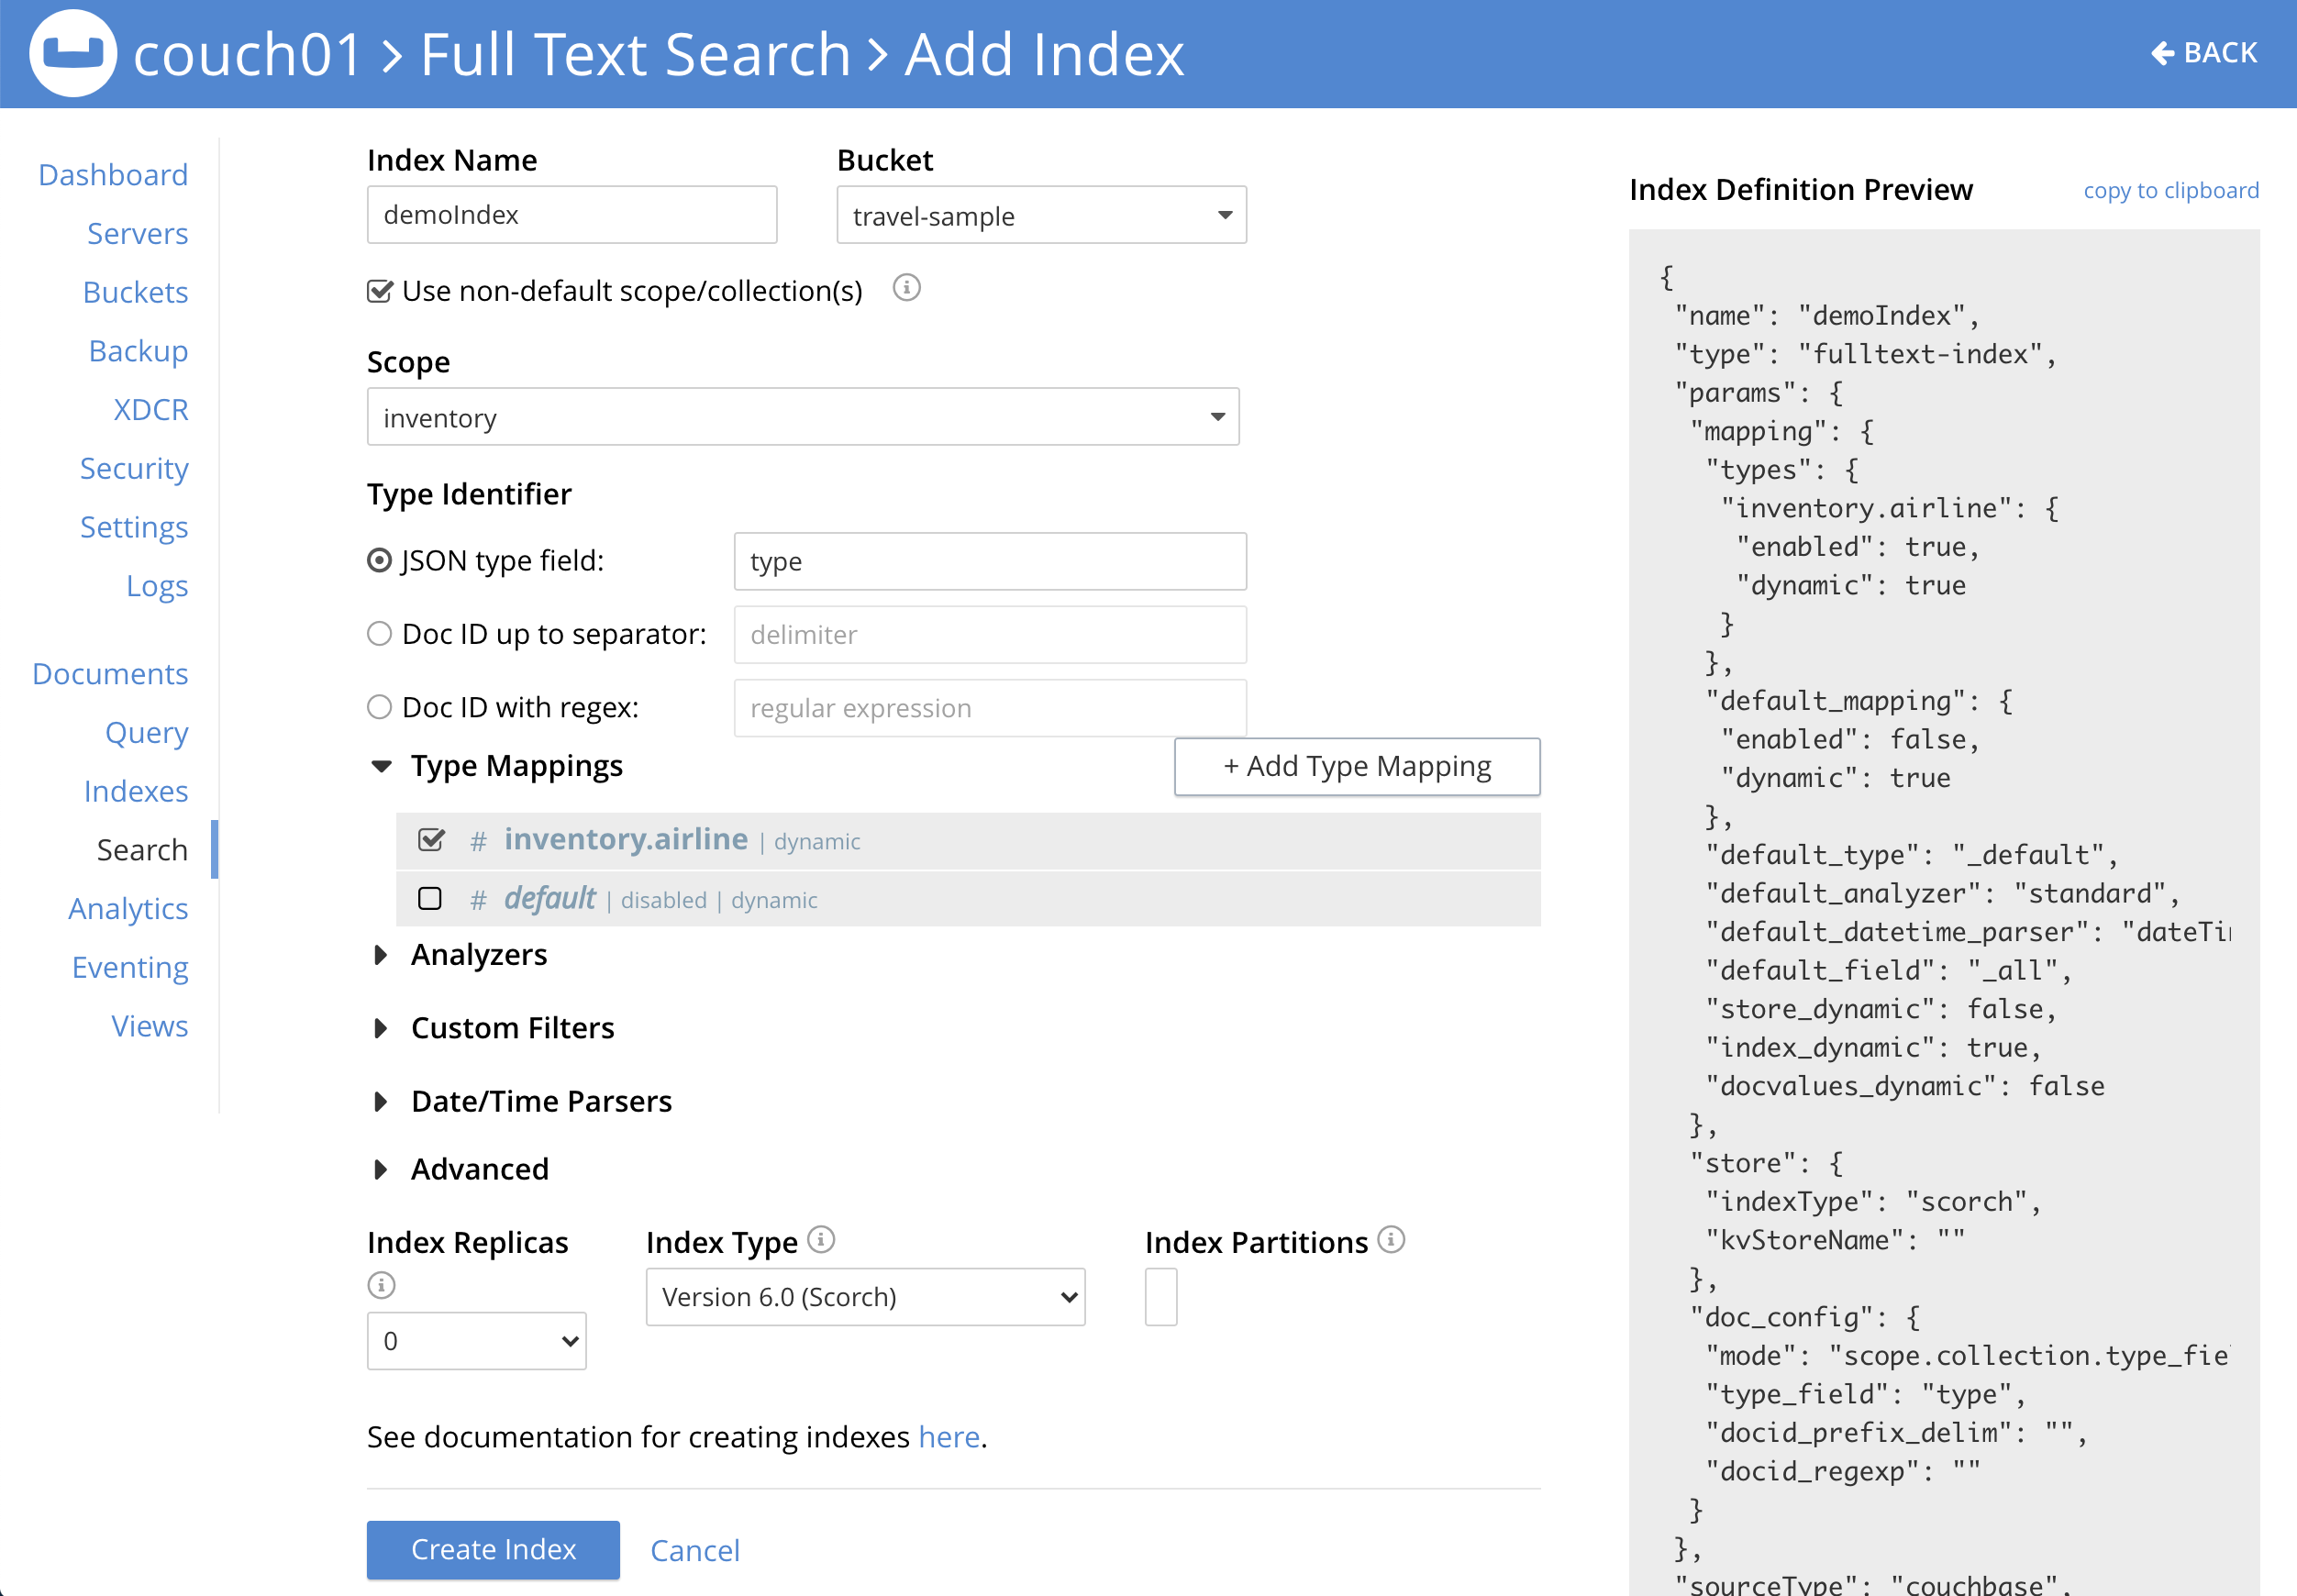Image resolution: width=2297 pixels, height=1596 pixels.
Task: Select Search in sidebar
Action: click(x=142, y=850)
